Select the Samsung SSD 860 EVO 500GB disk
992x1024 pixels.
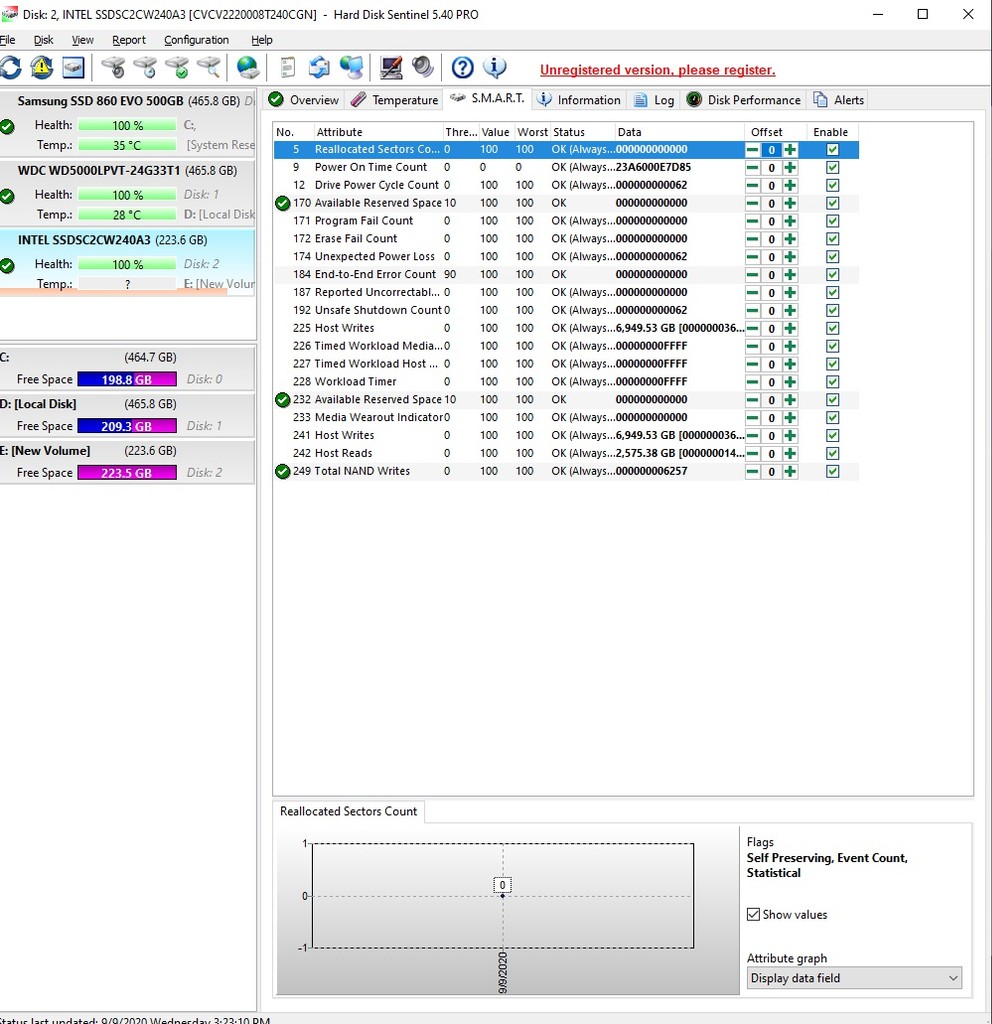tap(127, 124)
